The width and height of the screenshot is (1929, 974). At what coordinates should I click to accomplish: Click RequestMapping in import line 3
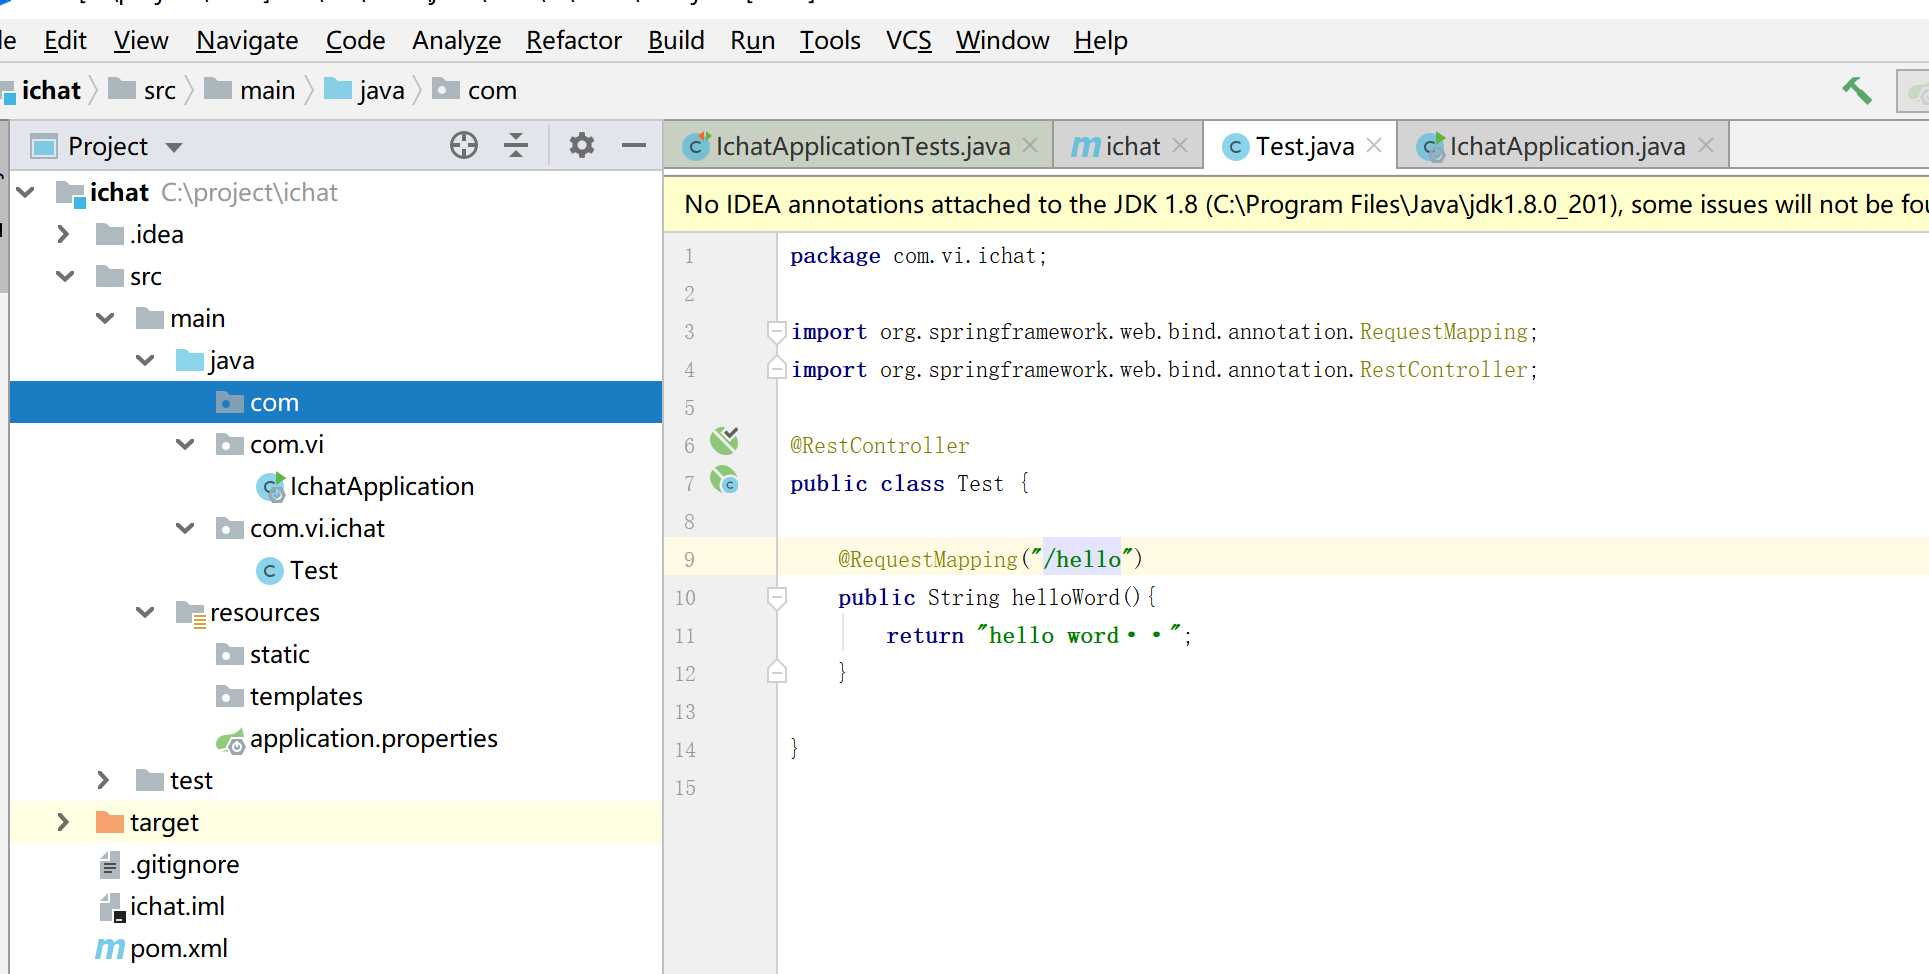pos(1443,331)
